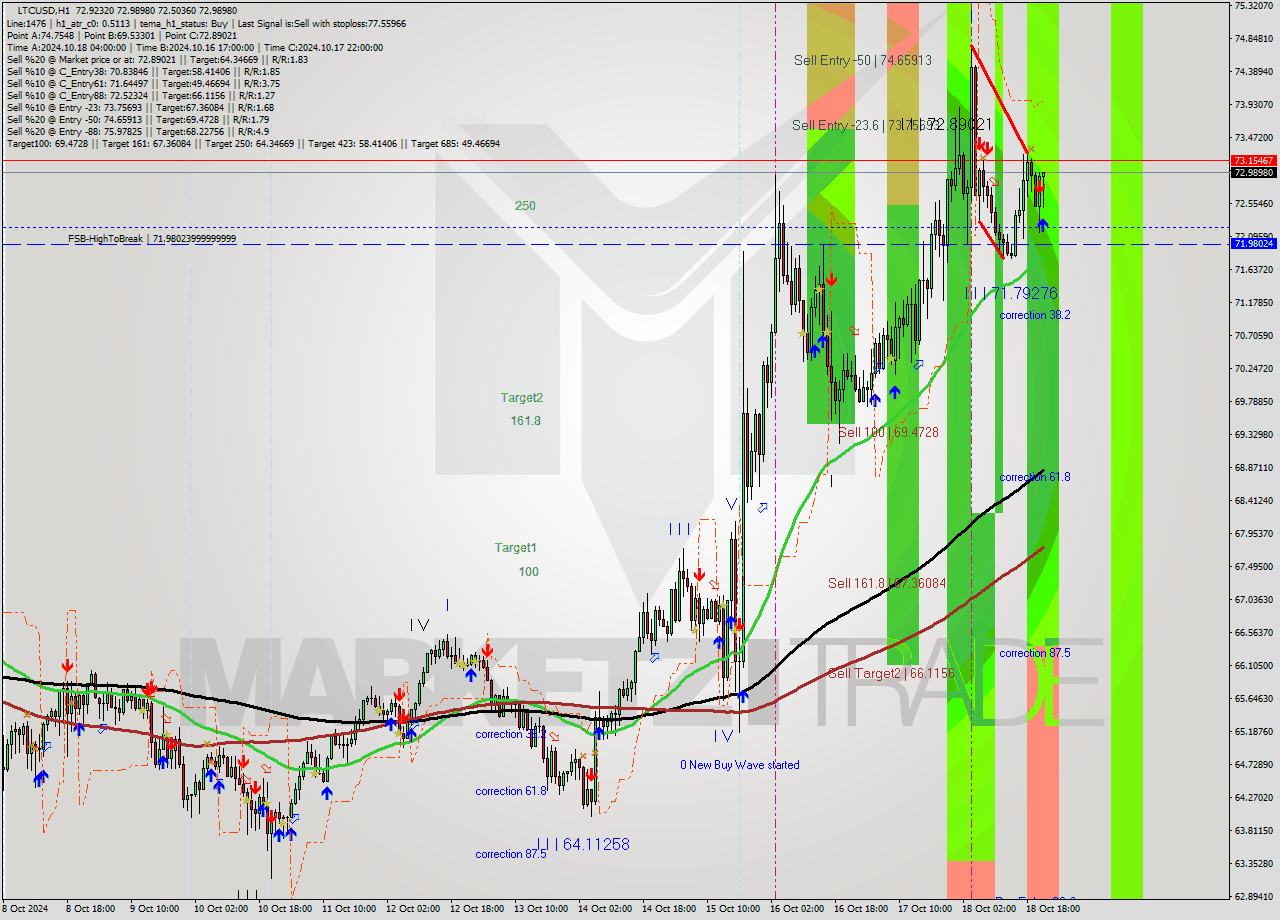1280x920 pixels.
Task: Click the 72.98980 current price tag
Action: (1253, 173)
